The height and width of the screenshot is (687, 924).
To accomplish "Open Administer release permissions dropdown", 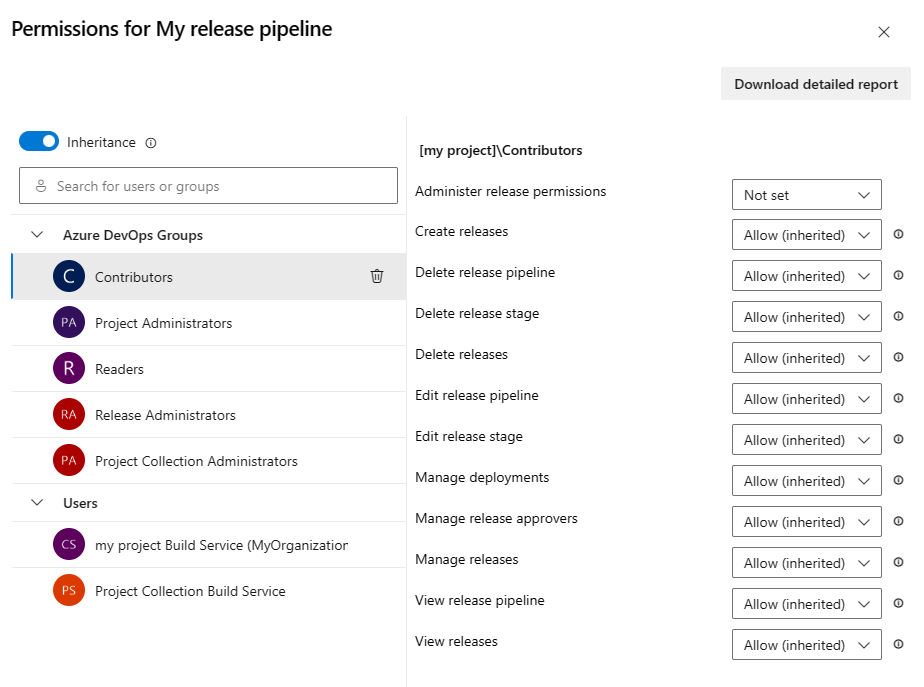I will coord(806,195).
